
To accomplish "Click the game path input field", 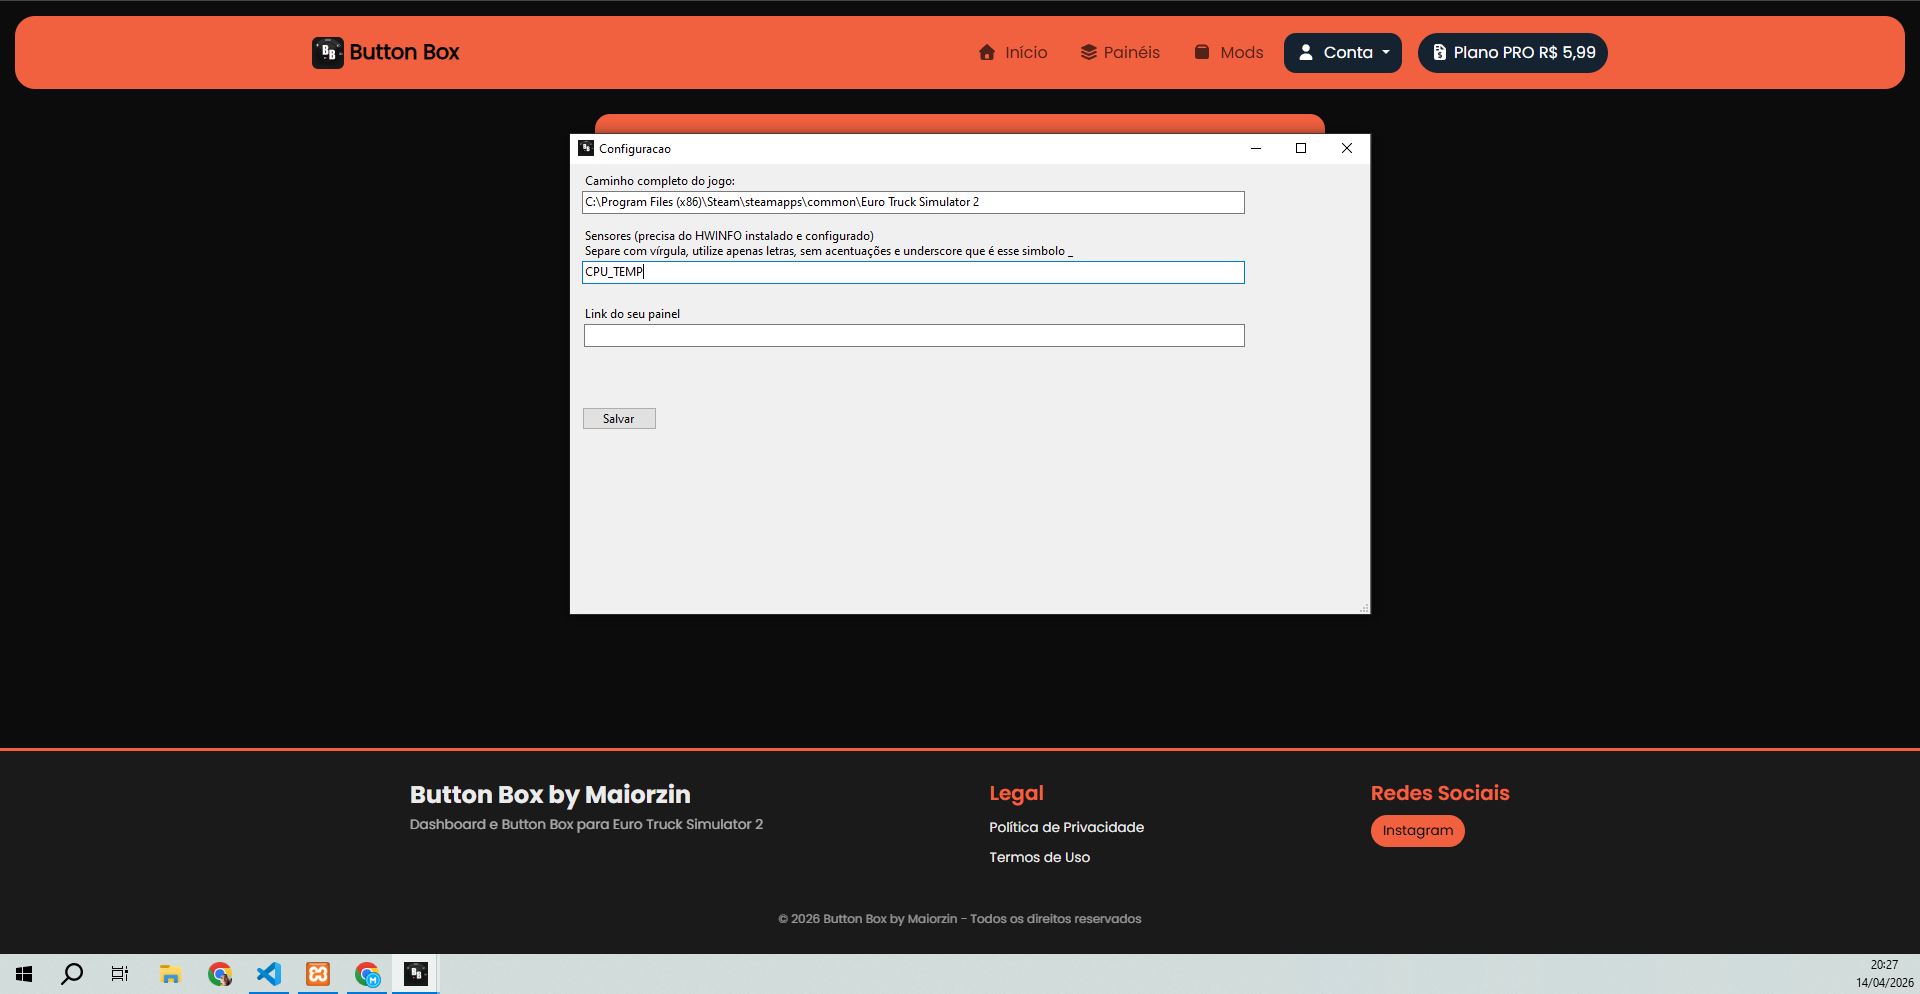I will click(914, 202).
